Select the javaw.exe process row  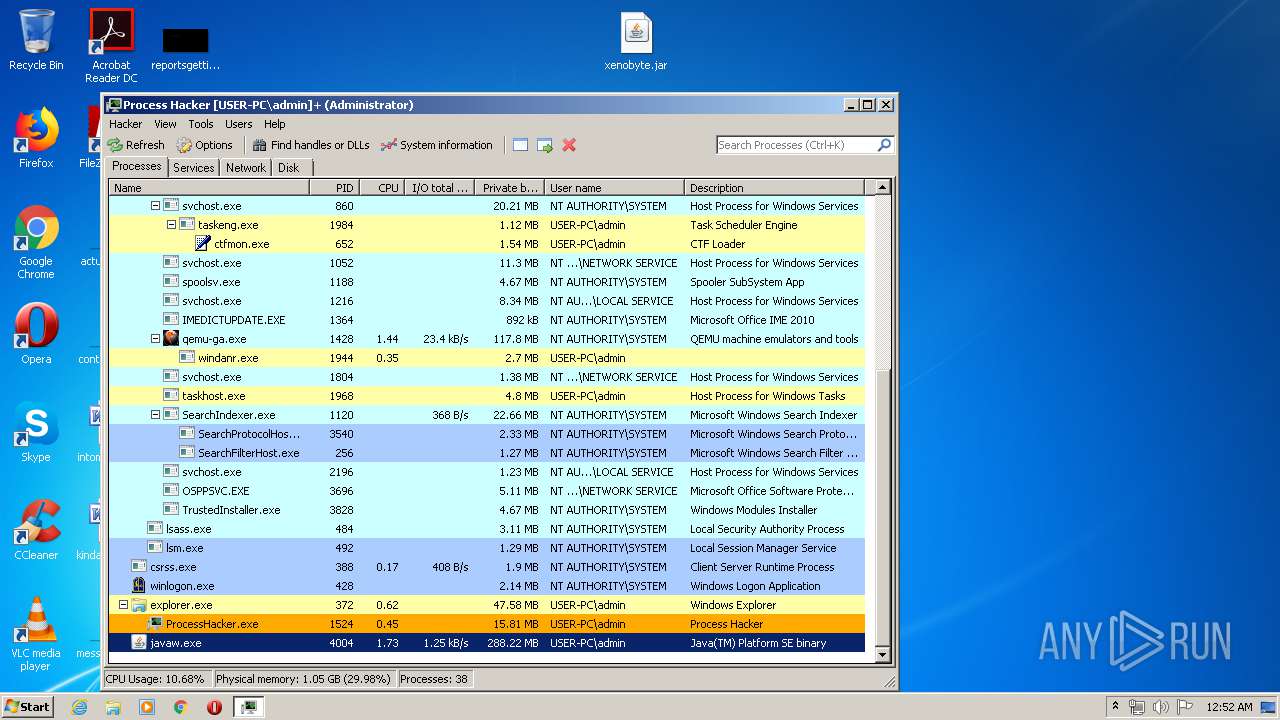487,643
